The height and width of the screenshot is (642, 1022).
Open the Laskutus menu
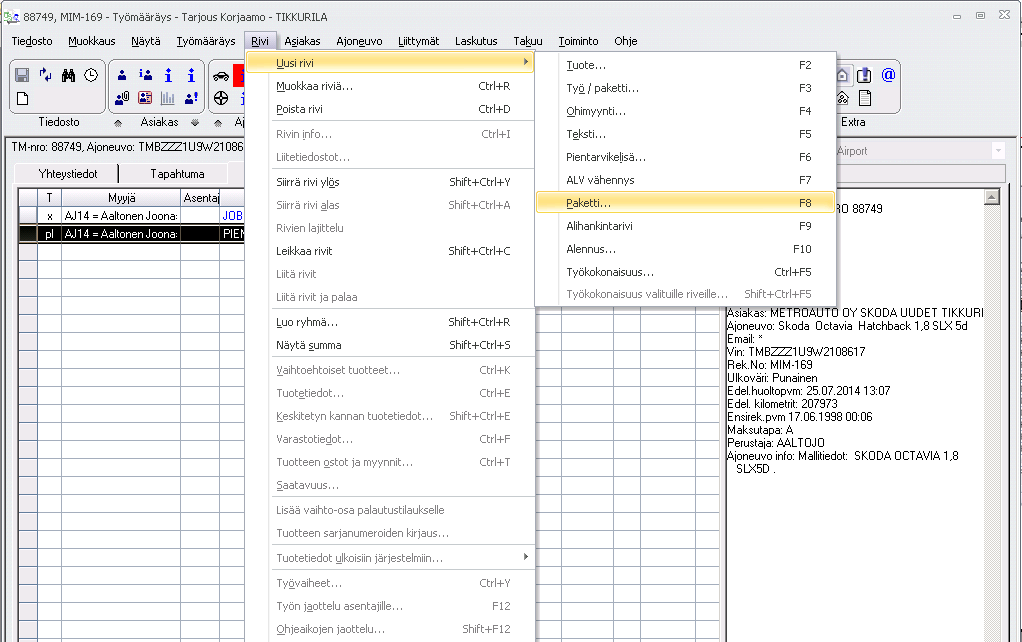(x=476, y=41)
